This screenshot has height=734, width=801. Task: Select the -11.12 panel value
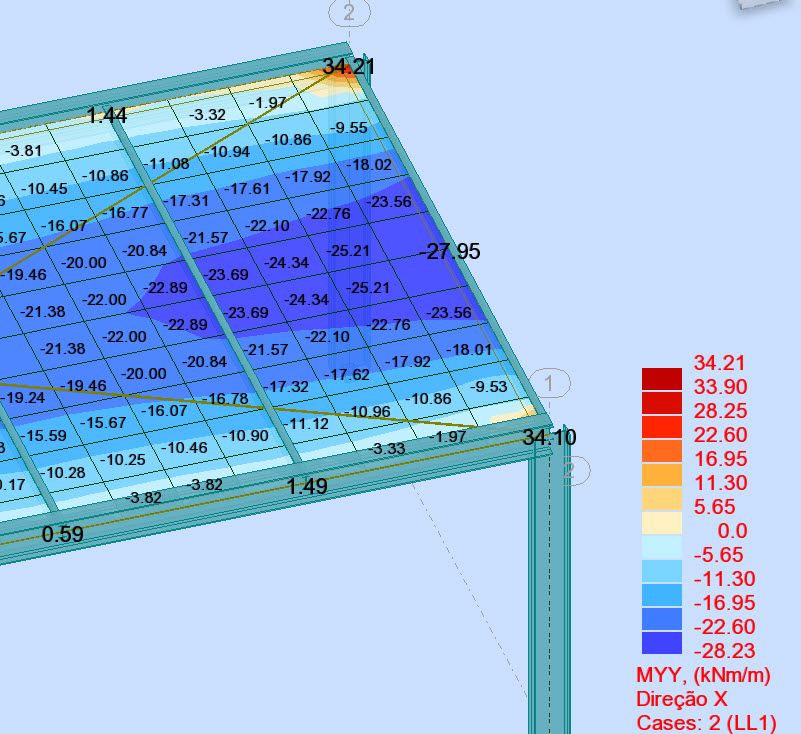coord(307,423)
